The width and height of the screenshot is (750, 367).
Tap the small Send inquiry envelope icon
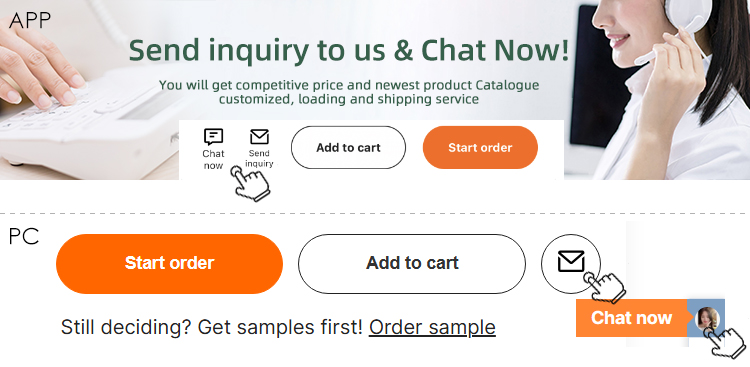point(259,137)
